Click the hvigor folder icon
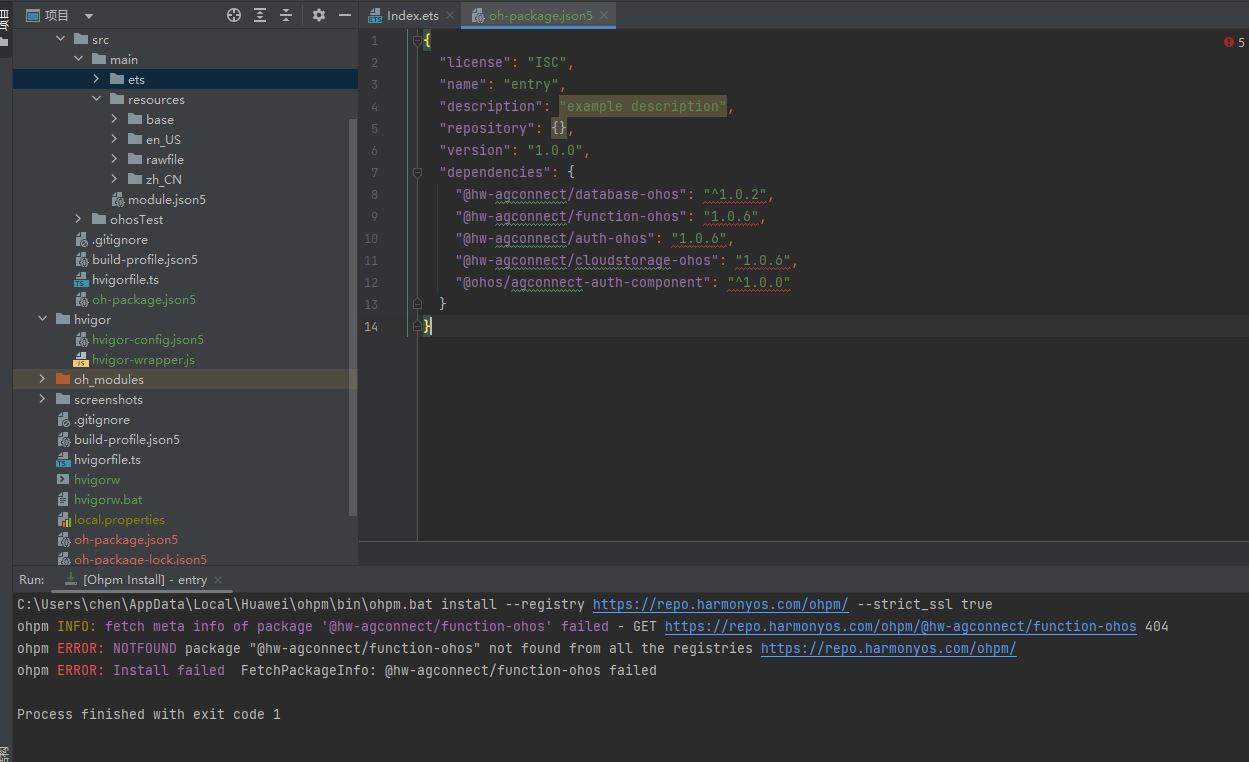The image size is (1249, 762). [63, 319]
